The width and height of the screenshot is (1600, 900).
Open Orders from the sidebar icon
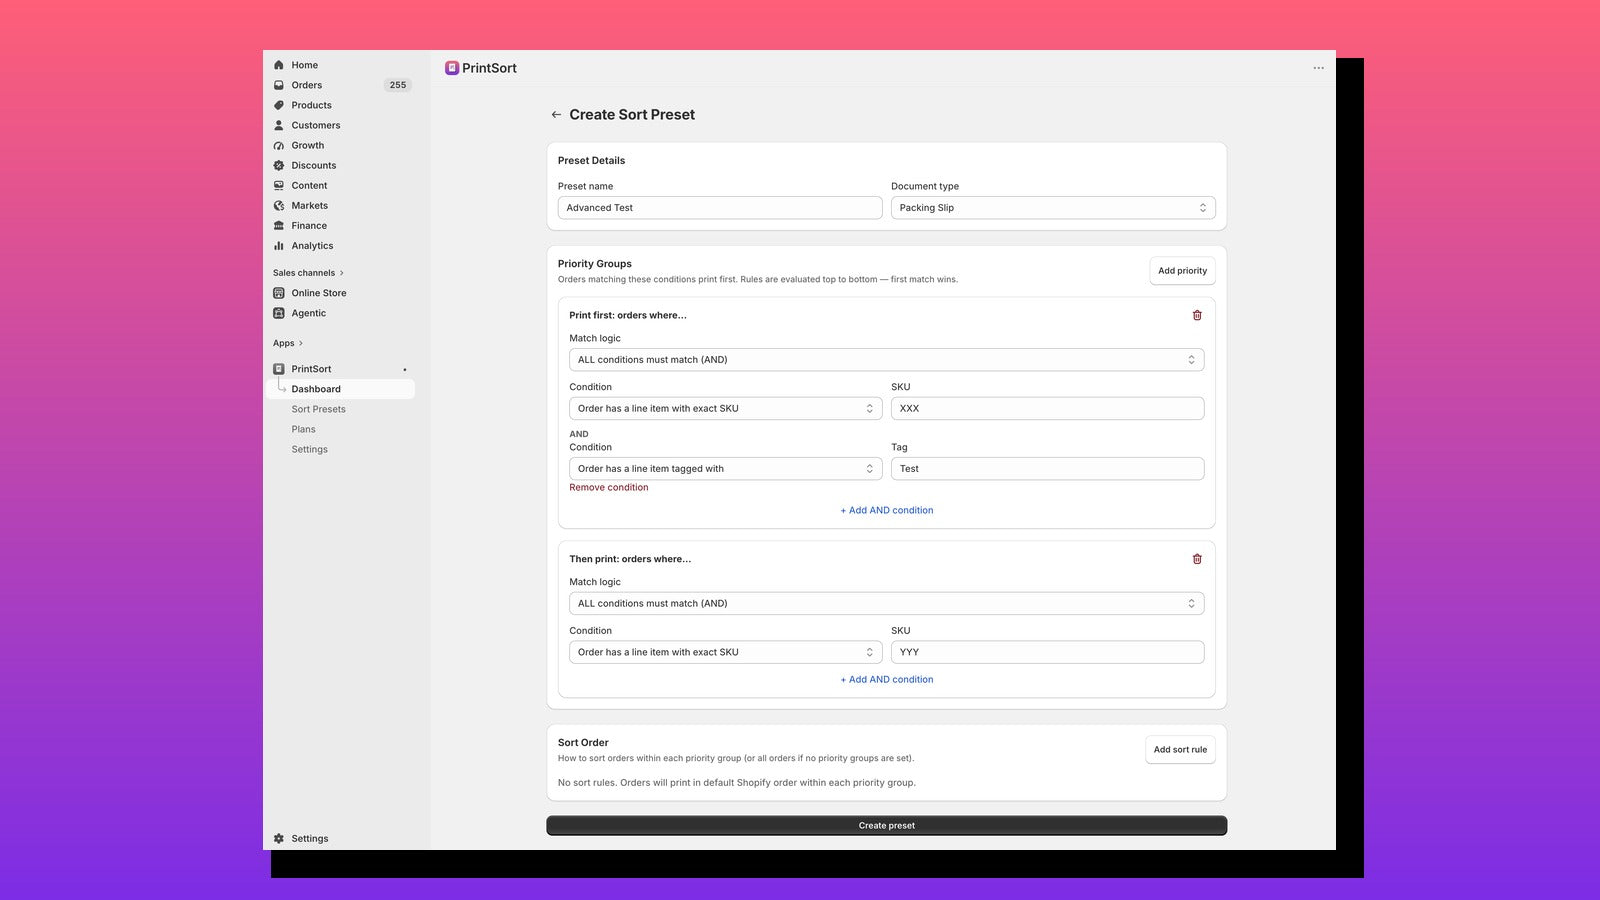(279, 85)
